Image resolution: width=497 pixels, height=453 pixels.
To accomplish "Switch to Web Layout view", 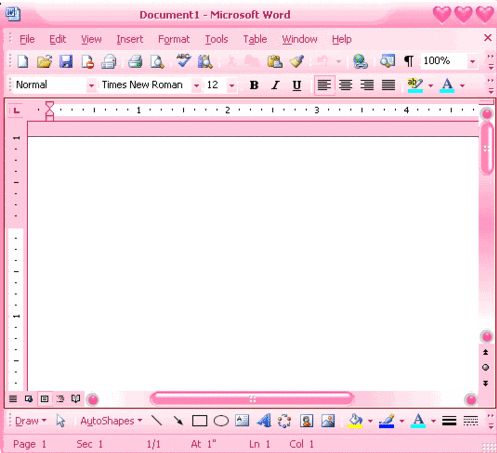I will pos(29,398).
